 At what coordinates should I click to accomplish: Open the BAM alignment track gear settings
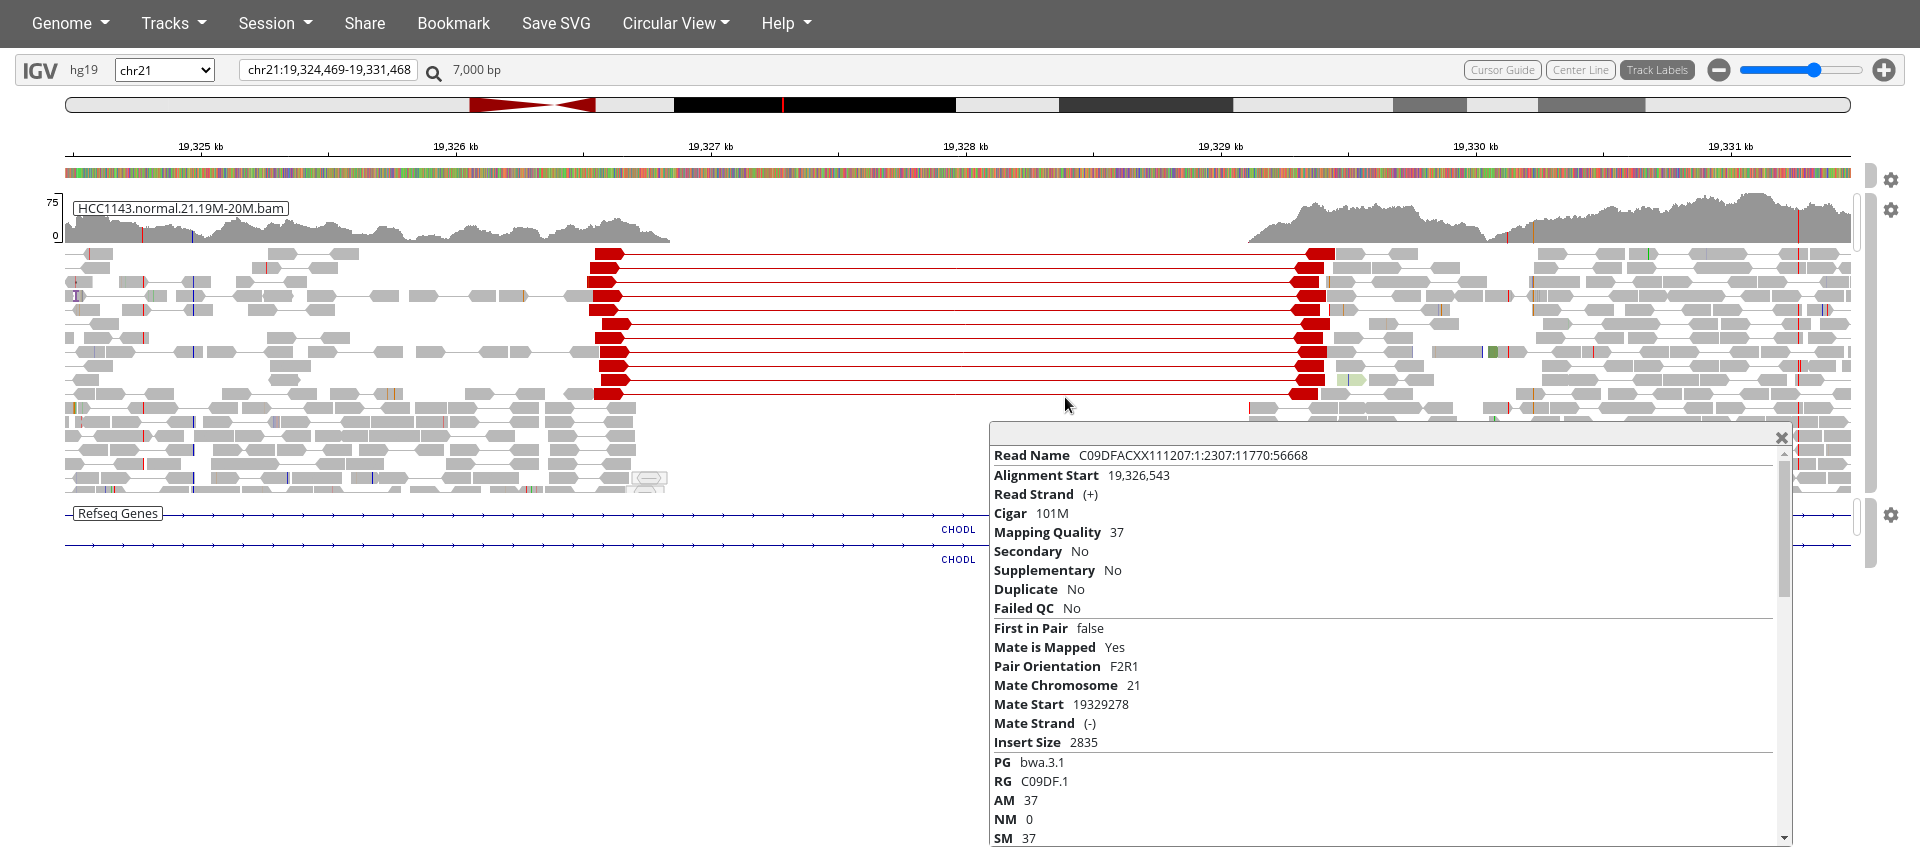(x=1891, y=210)
